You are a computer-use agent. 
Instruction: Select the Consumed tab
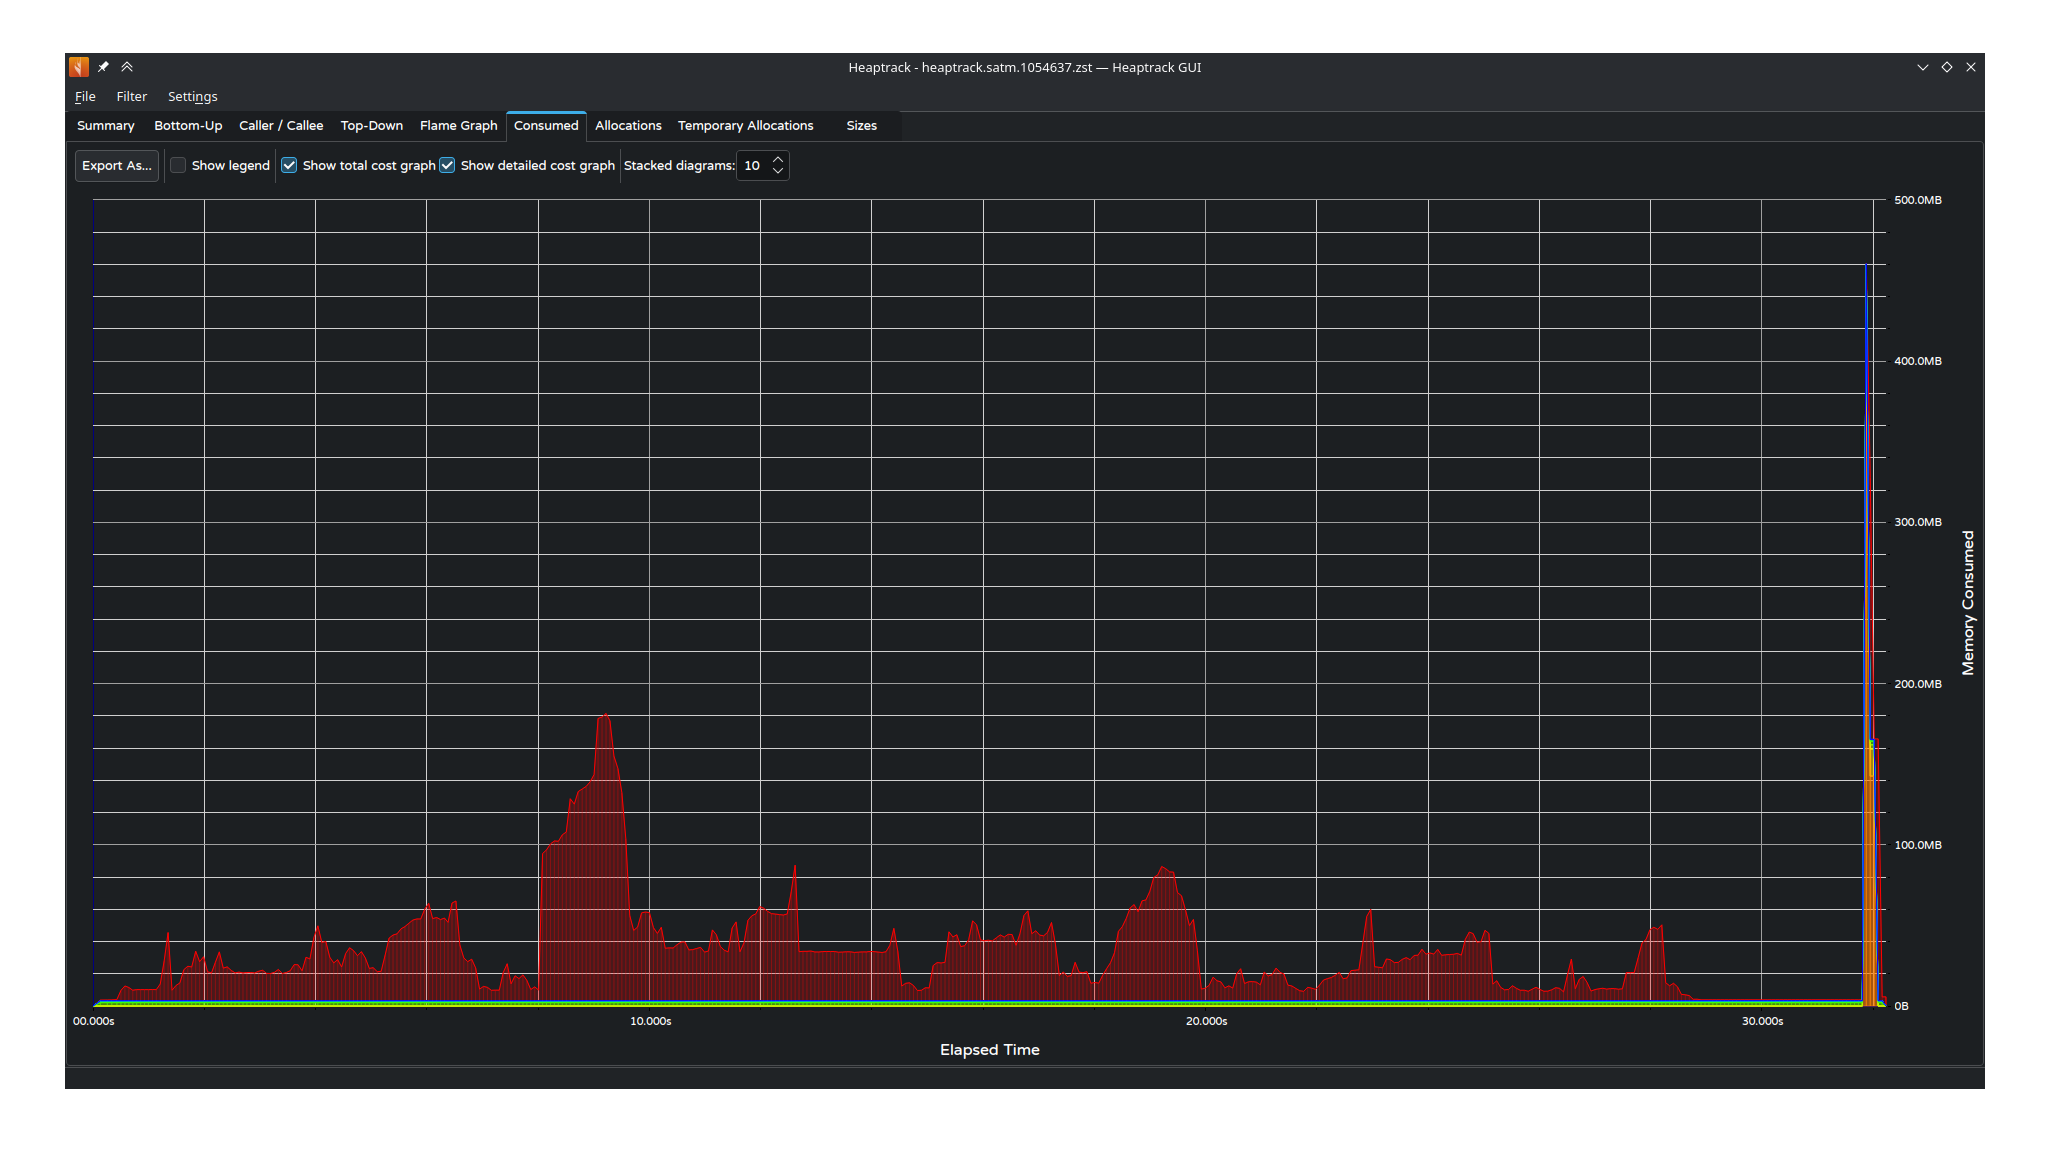pos(546,125)
